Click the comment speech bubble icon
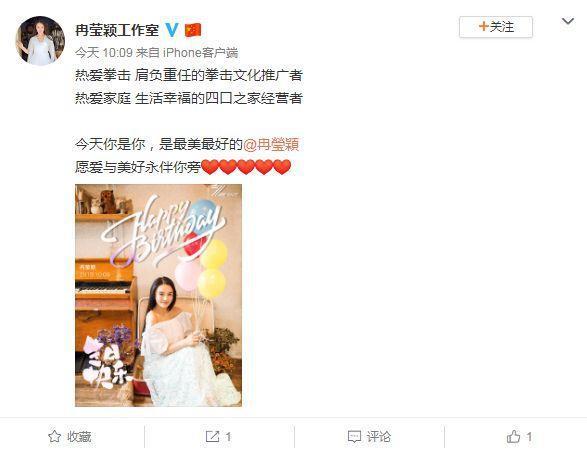The width and height of the screenshot is (587, 451). (354, 436)
